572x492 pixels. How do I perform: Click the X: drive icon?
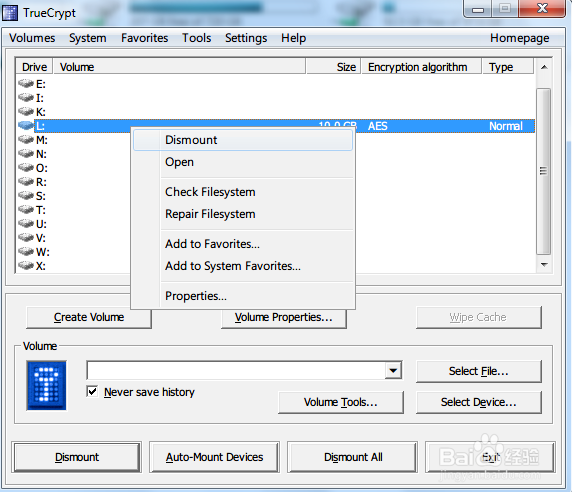tap(26, 265)
